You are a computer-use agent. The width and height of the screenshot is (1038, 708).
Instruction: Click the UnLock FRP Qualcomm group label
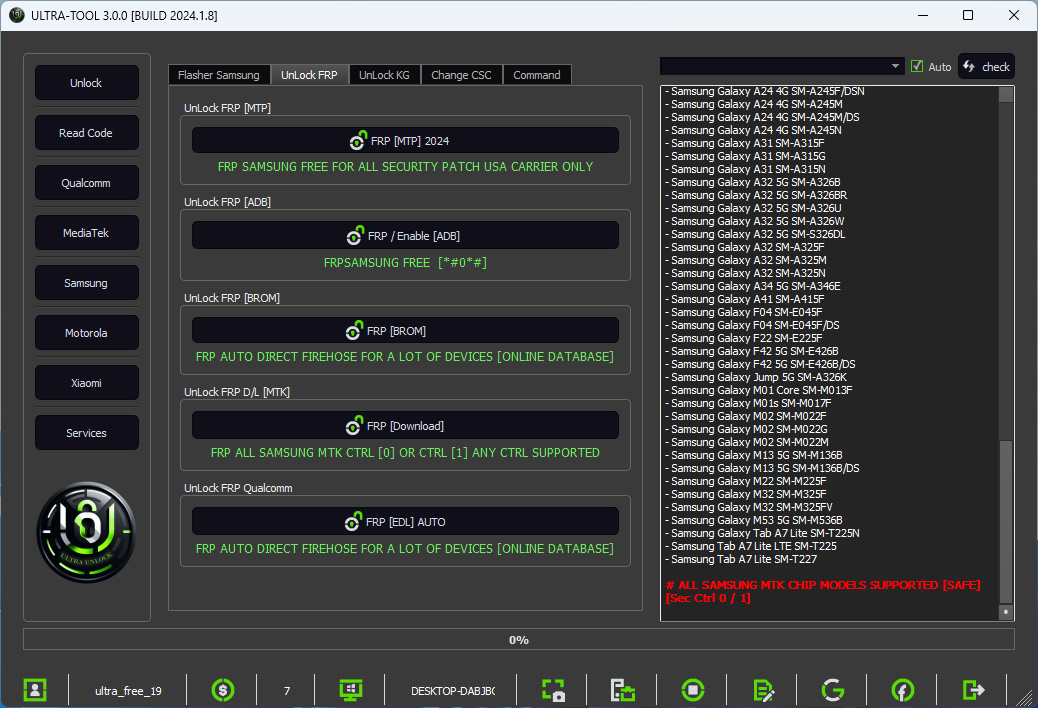[x=238, y=488]
